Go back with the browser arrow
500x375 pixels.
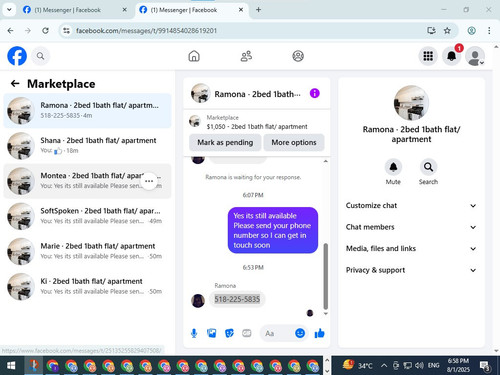11,31
